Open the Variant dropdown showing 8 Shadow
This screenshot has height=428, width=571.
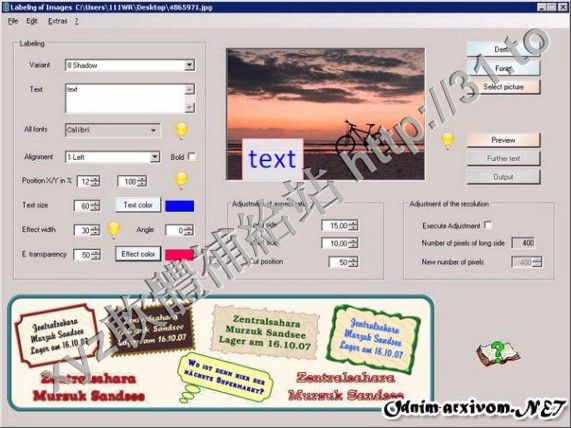point(130,66)
